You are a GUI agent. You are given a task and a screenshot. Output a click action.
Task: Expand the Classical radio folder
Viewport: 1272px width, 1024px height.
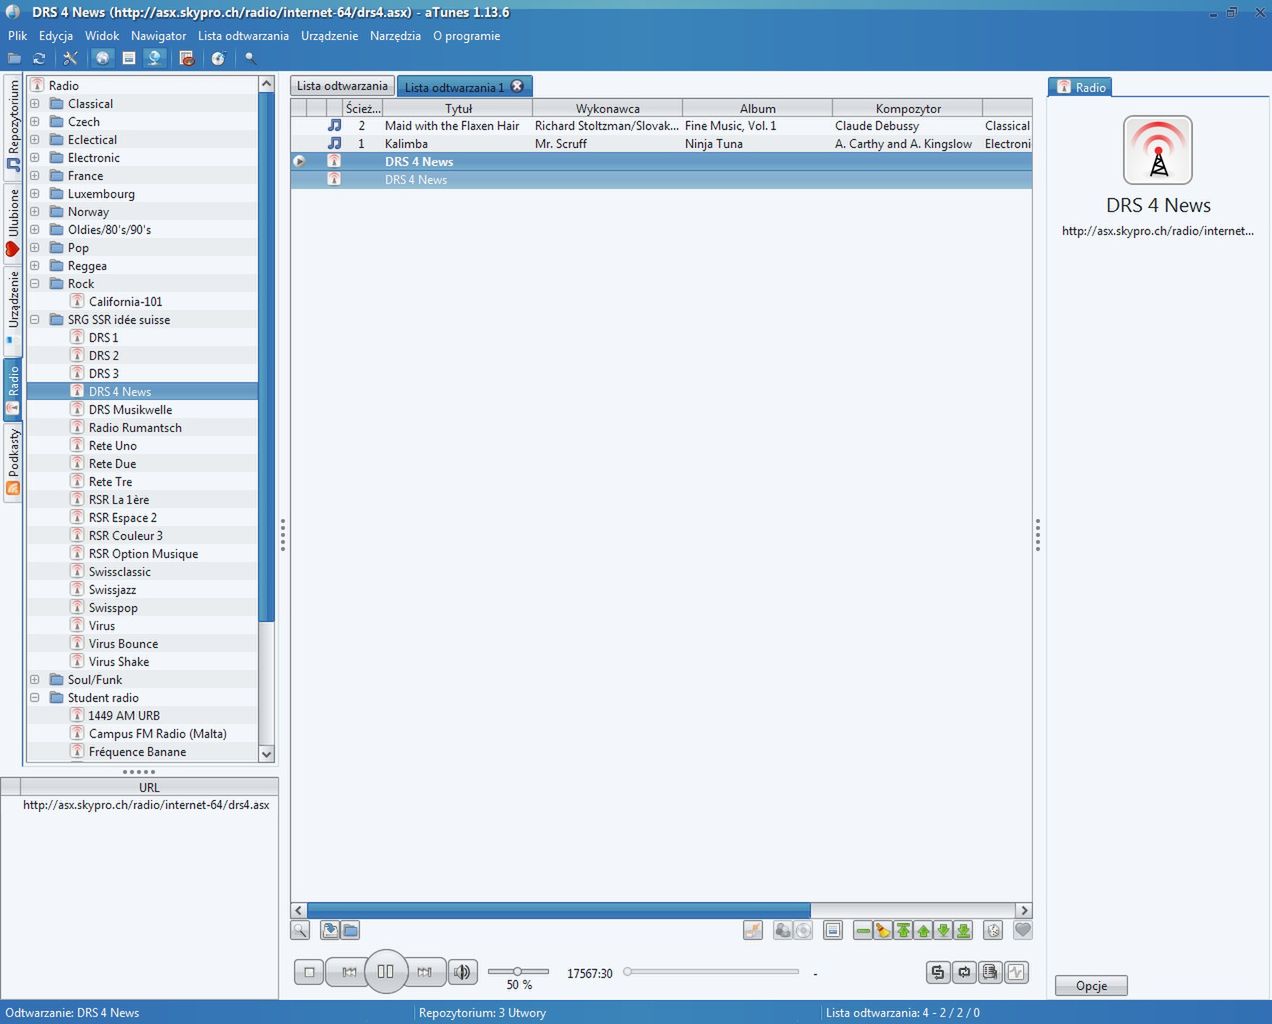(35, 104)
